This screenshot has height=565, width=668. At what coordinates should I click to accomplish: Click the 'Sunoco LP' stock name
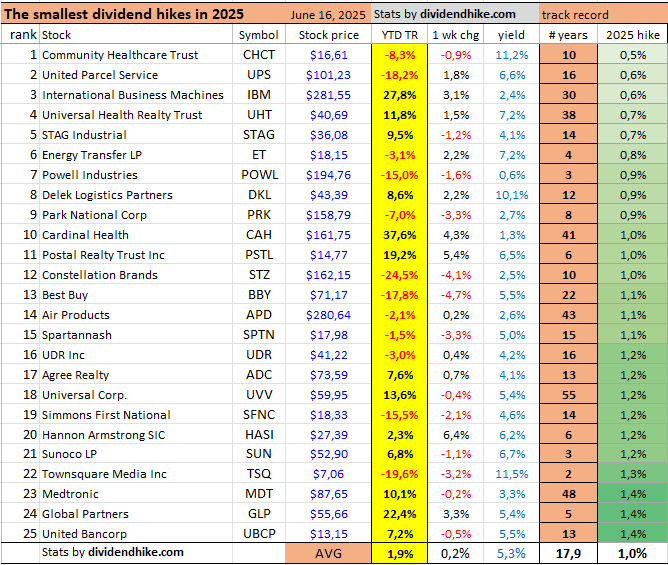(x=69, y=454)
